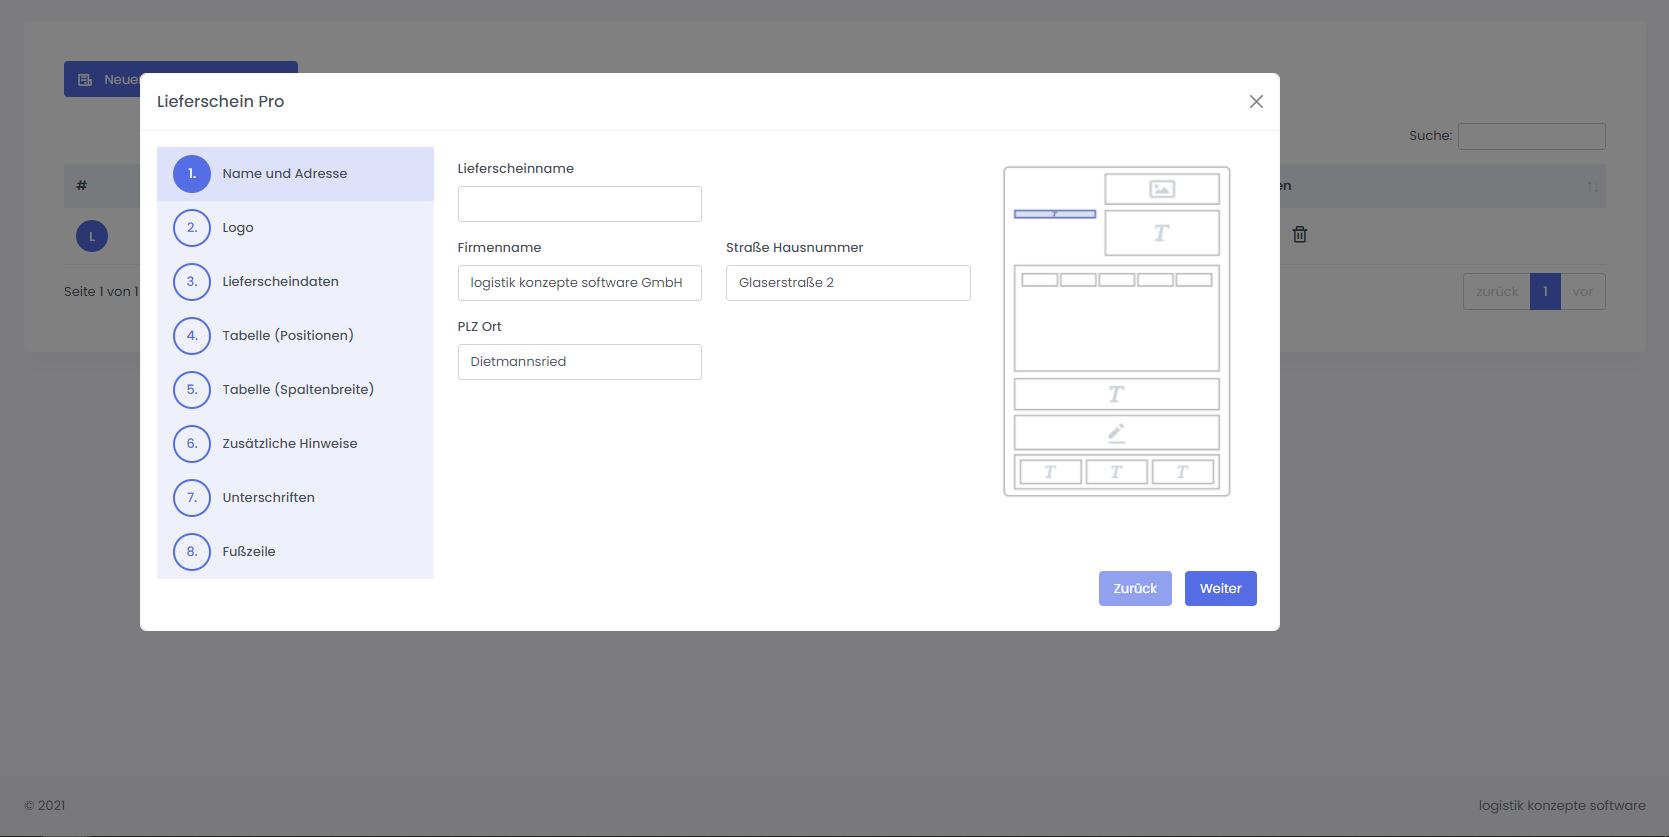Focus the Lieferscheinname input field
Screen dimensions: 1669x837
[579, 204]
